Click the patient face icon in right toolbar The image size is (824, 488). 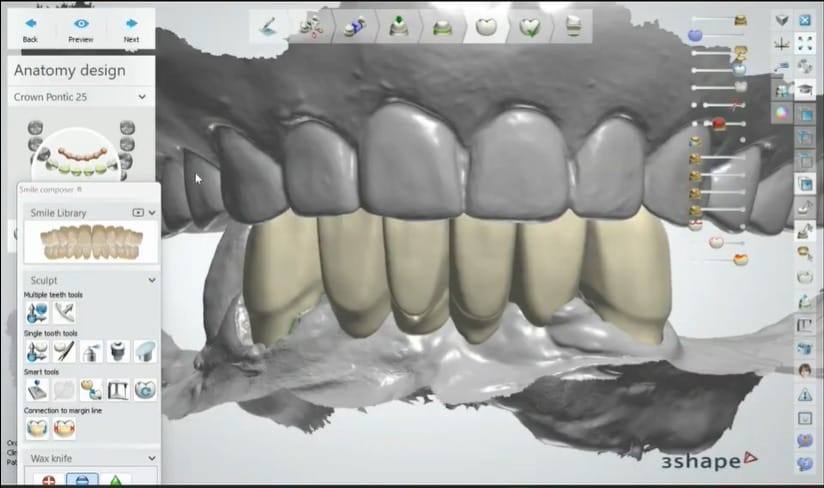(805, 369)
